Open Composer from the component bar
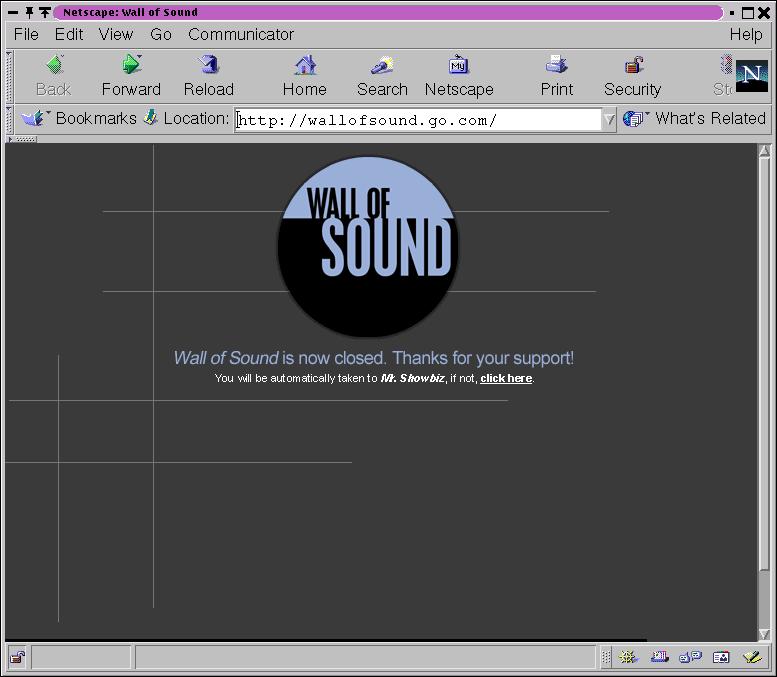The image size is (777, 677). tap(752, 658)
